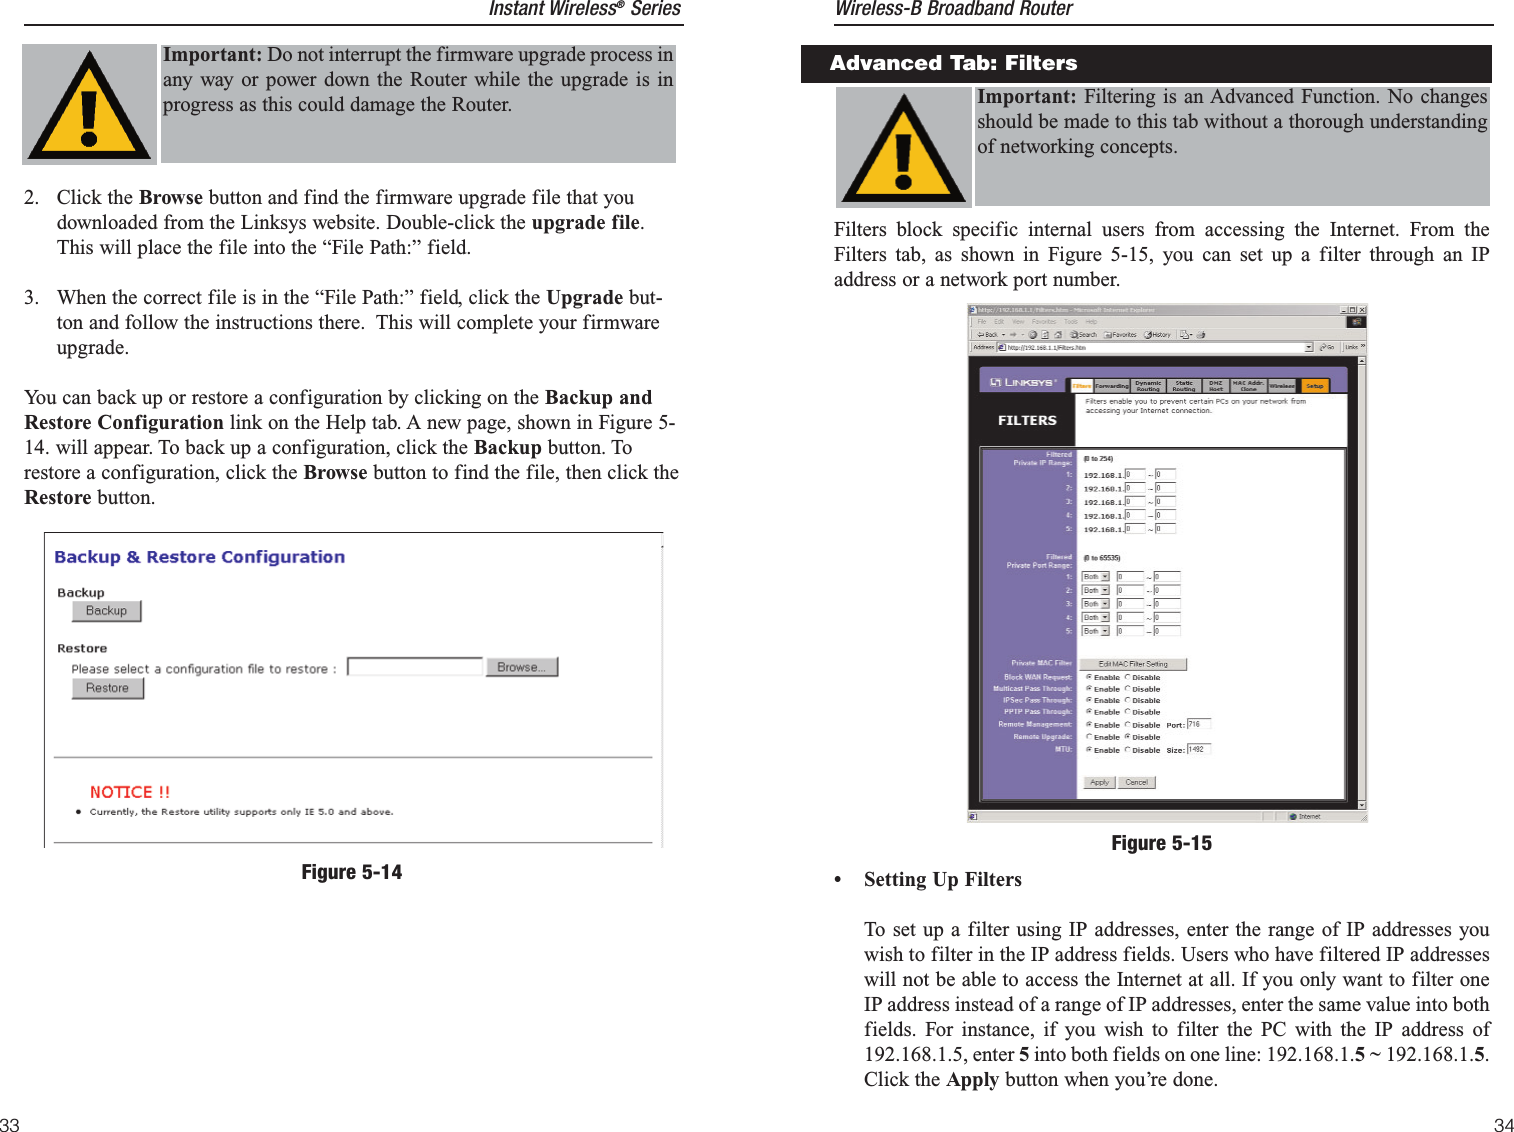Click the start field of IP range 1
Screen dimensions: 1514x1132
(x=1135, y=474)
